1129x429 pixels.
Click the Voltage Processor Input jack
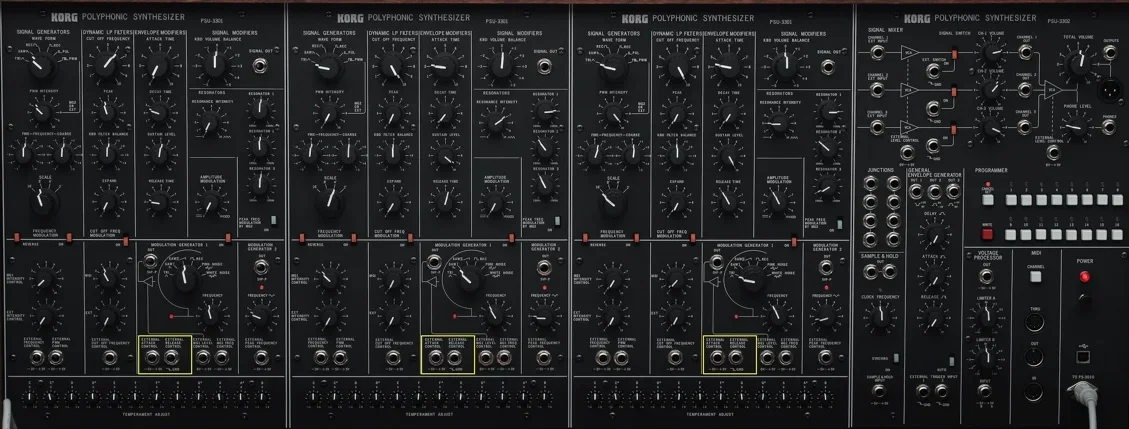tap(984, 391)
